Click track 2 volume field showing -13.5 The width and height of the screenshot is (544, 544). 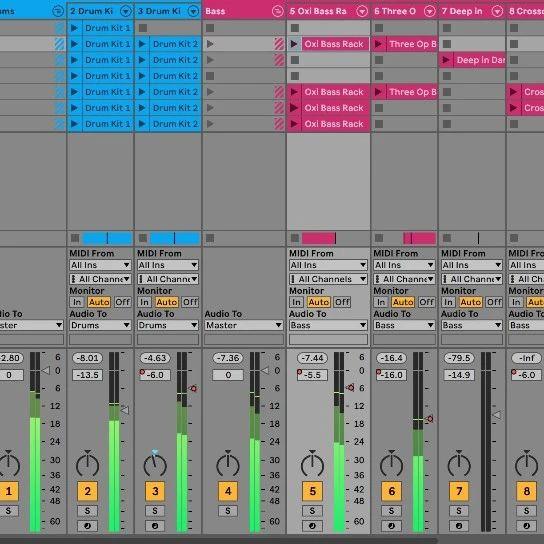click(87, 375)
